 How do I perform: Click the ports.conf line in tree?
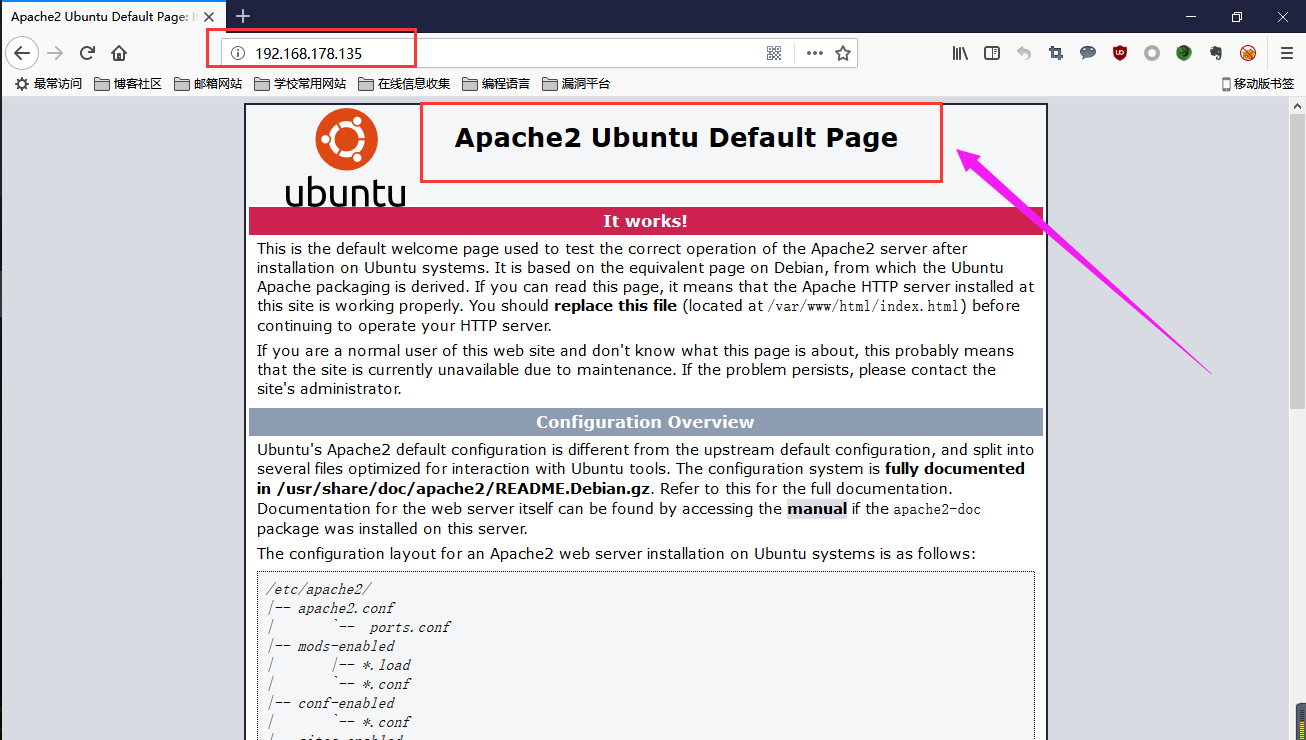coord(410,627)
